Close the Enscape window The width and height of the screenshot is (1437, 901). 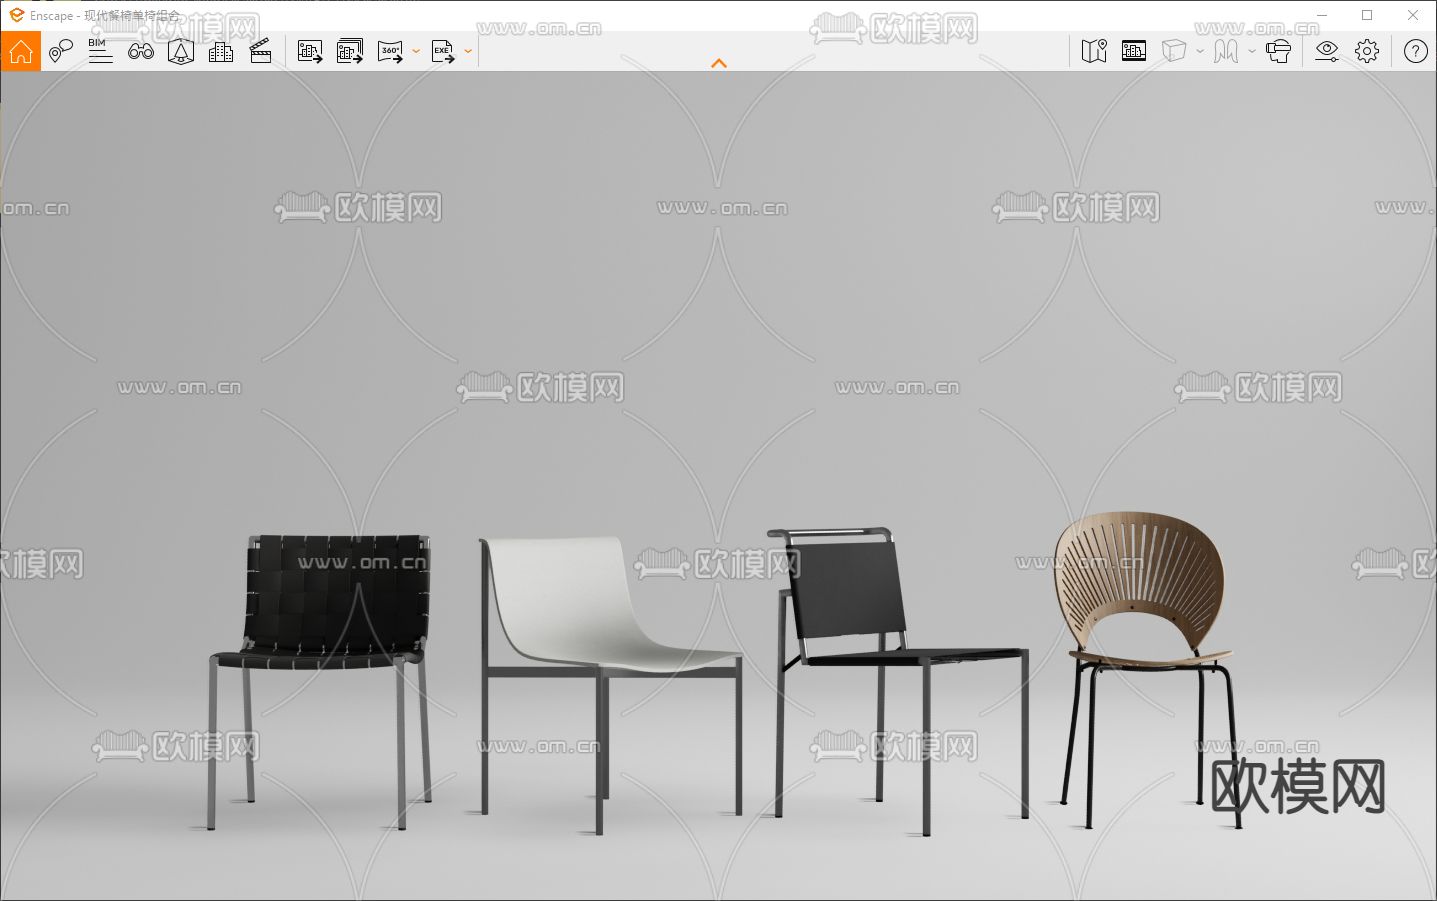[x=1413, y=15]
